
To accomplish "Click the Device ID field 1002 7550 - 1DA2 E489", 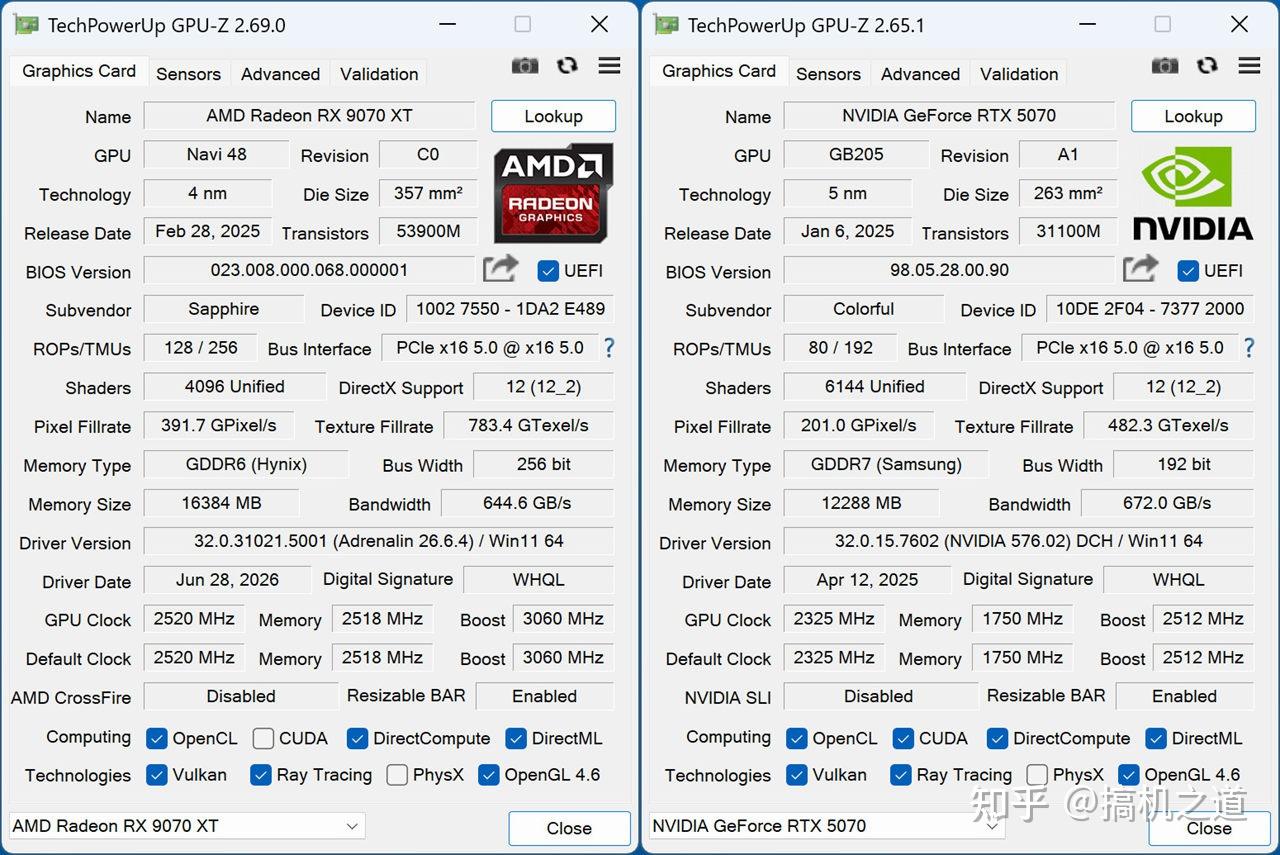I will pyautogui.click(x=510, y=309).
